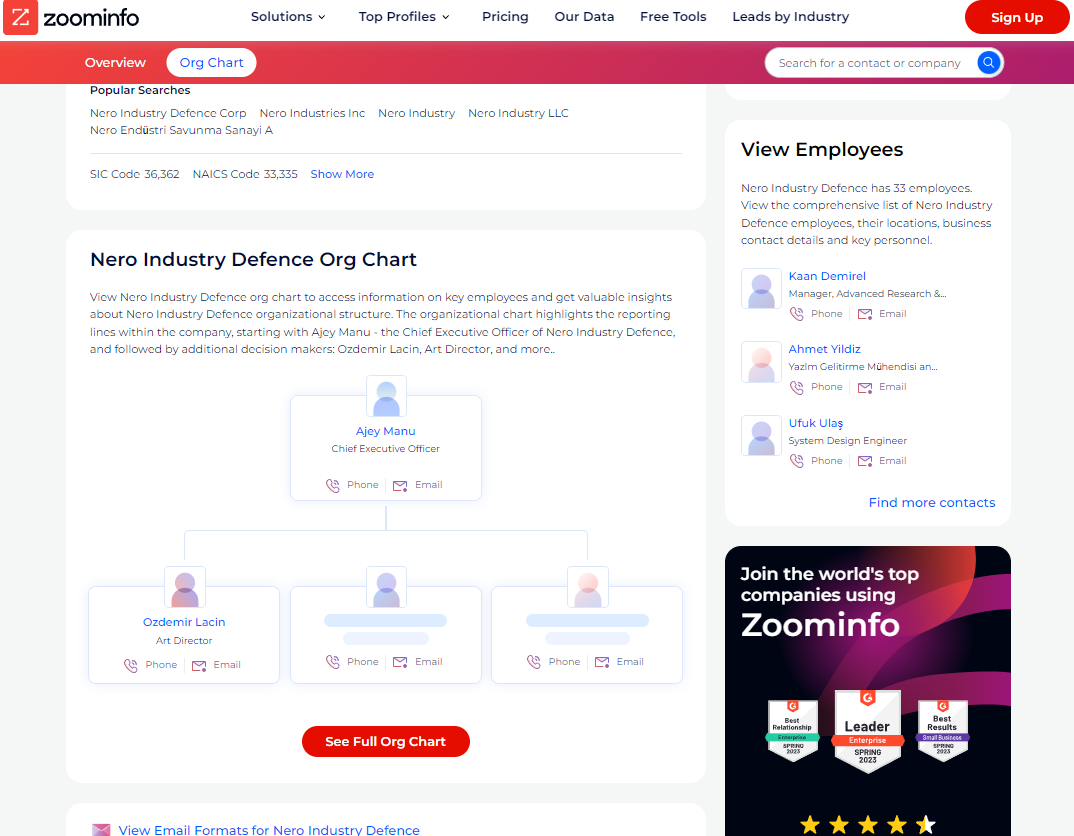Click Ozdemir Lacin's avatar in org chart

tap(185, 587)
